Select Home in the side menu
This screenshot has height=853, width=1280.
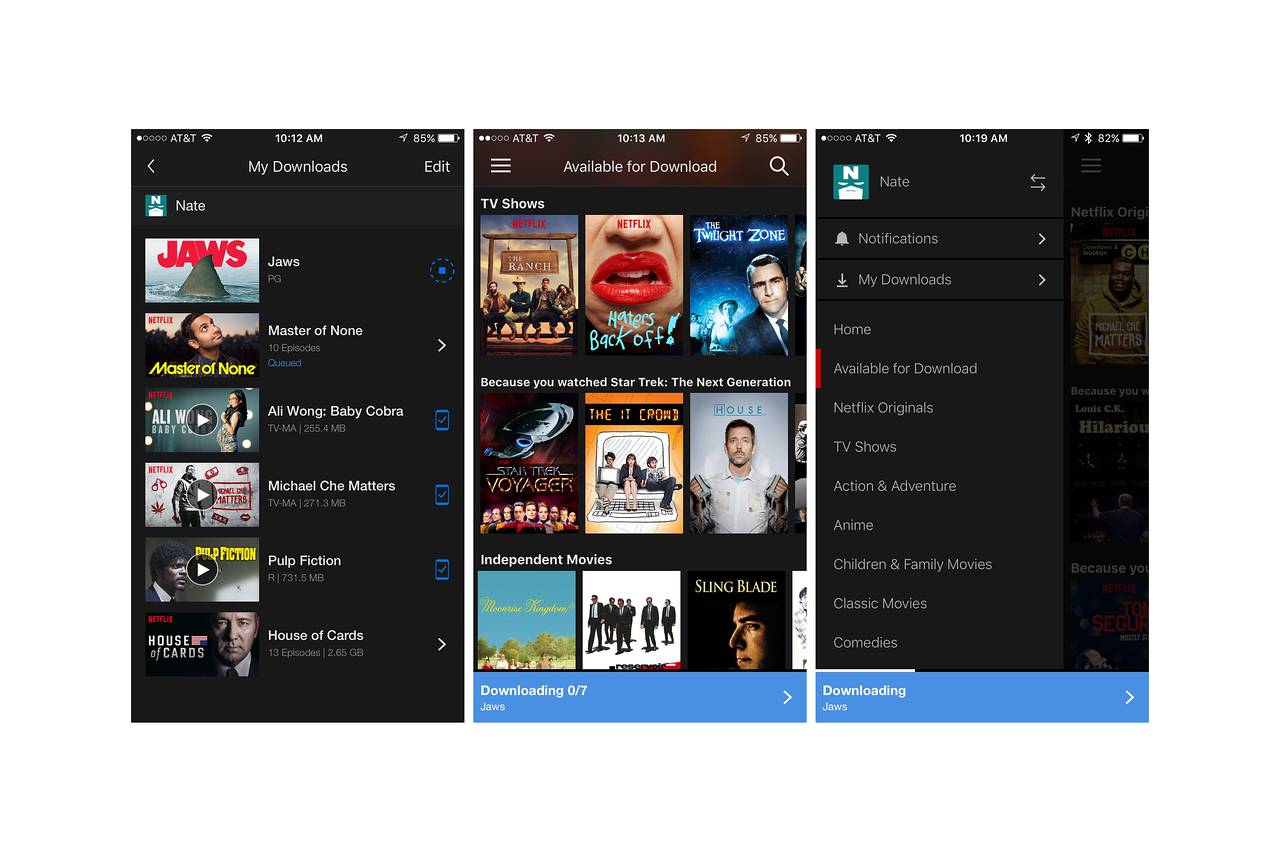coord(852,329)
